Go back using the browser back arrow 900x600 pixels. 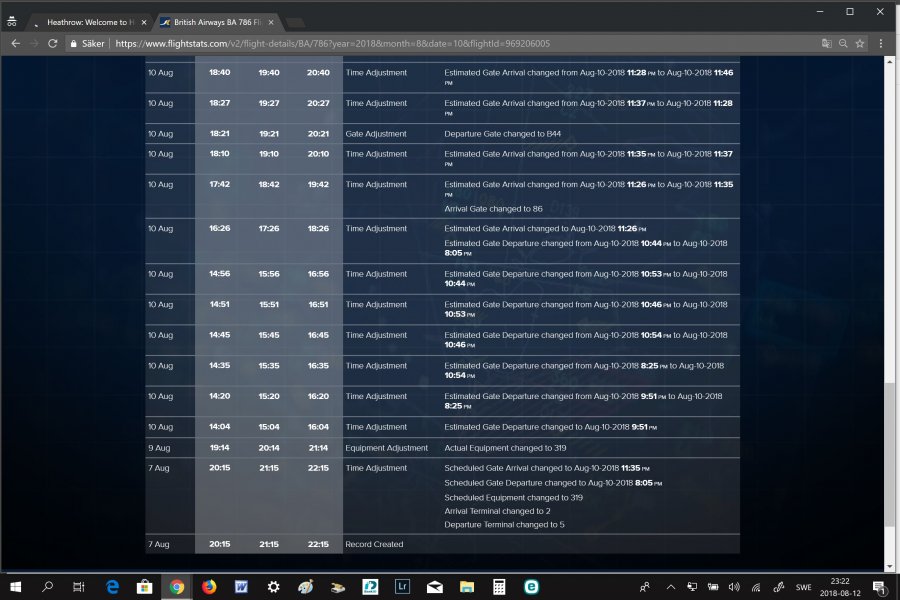[x=15, y=44]
